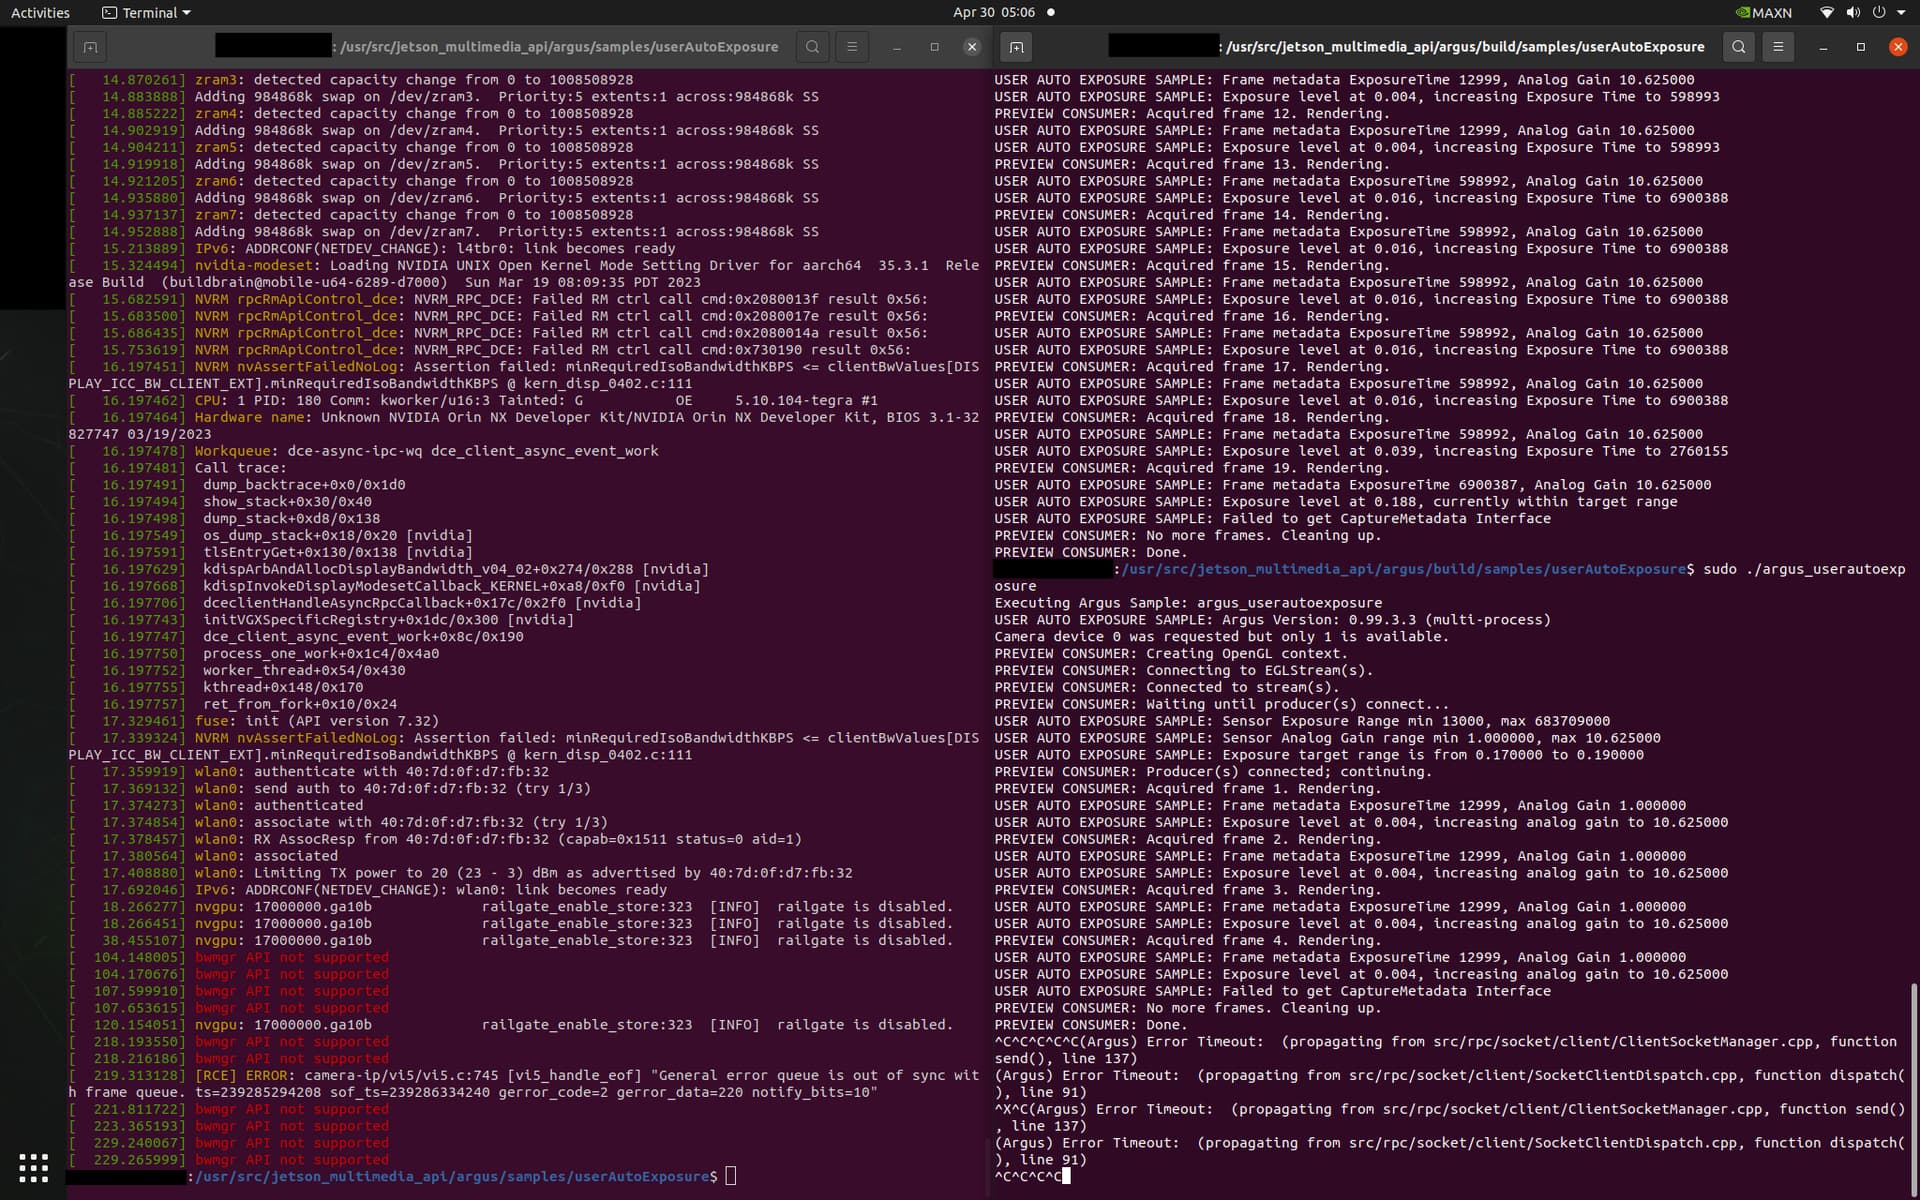
Task: Open search in the right terminal window
Action: coord(1739,47)
